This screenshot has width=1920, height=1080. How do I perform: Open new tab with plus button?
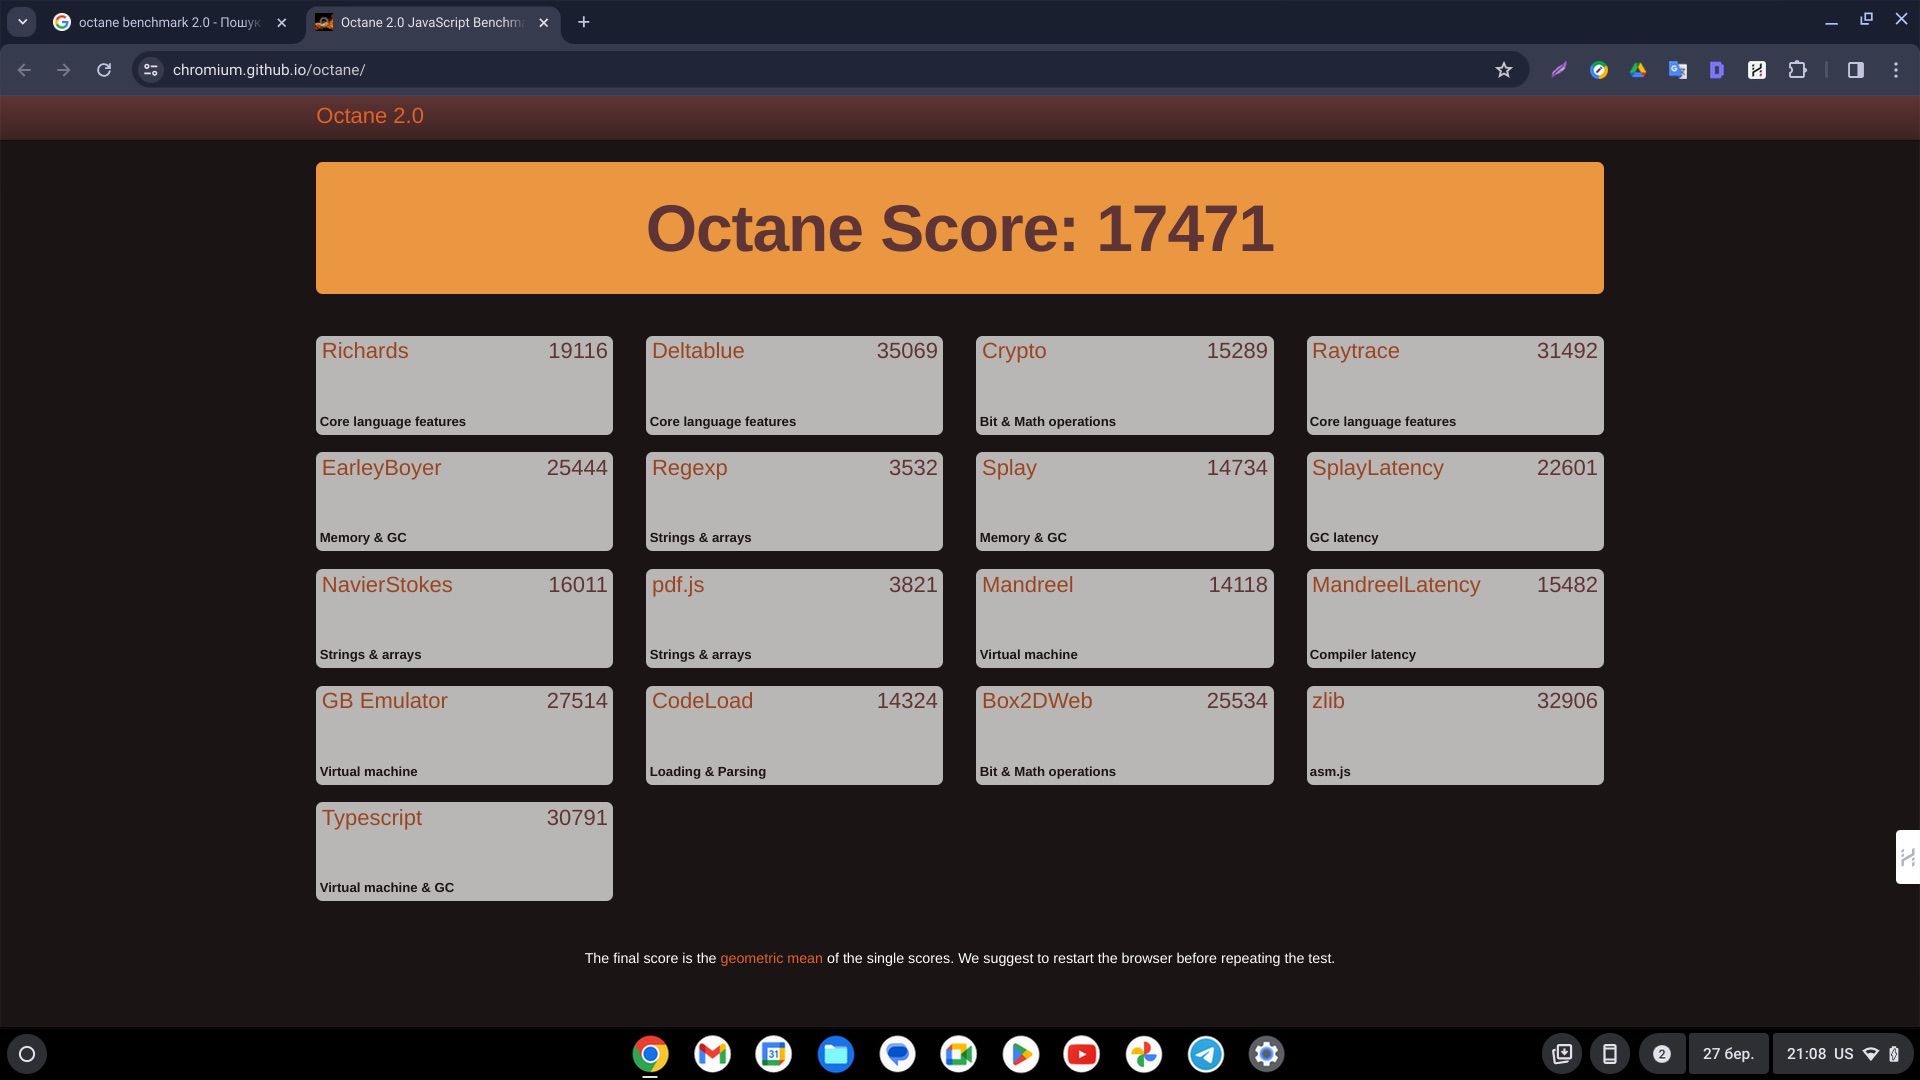[x=584, y=22]
